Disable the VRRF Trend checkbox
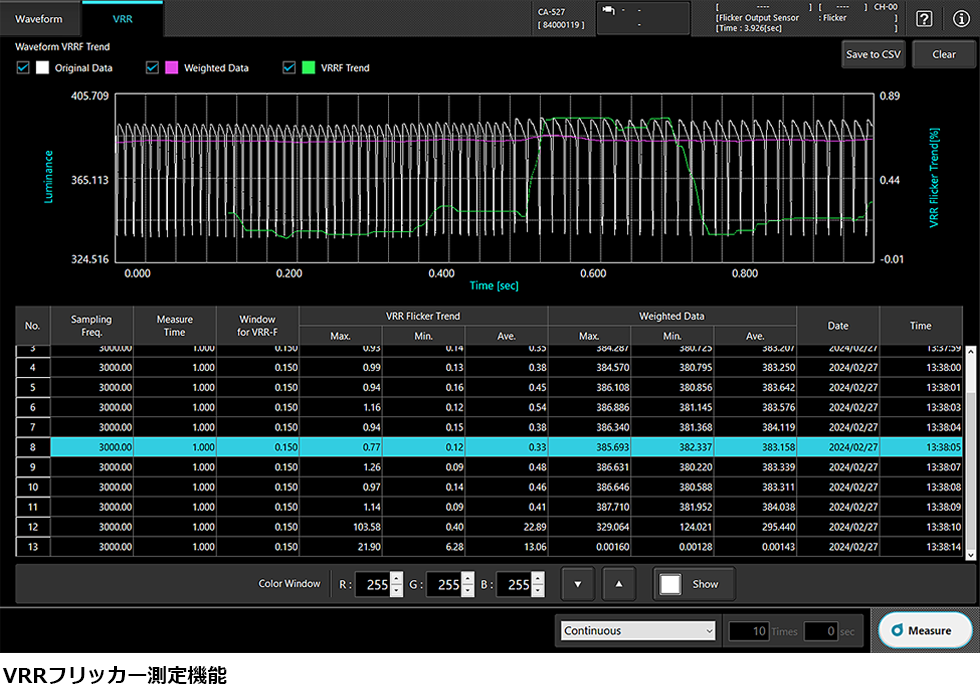 click(x=289, y=68)
